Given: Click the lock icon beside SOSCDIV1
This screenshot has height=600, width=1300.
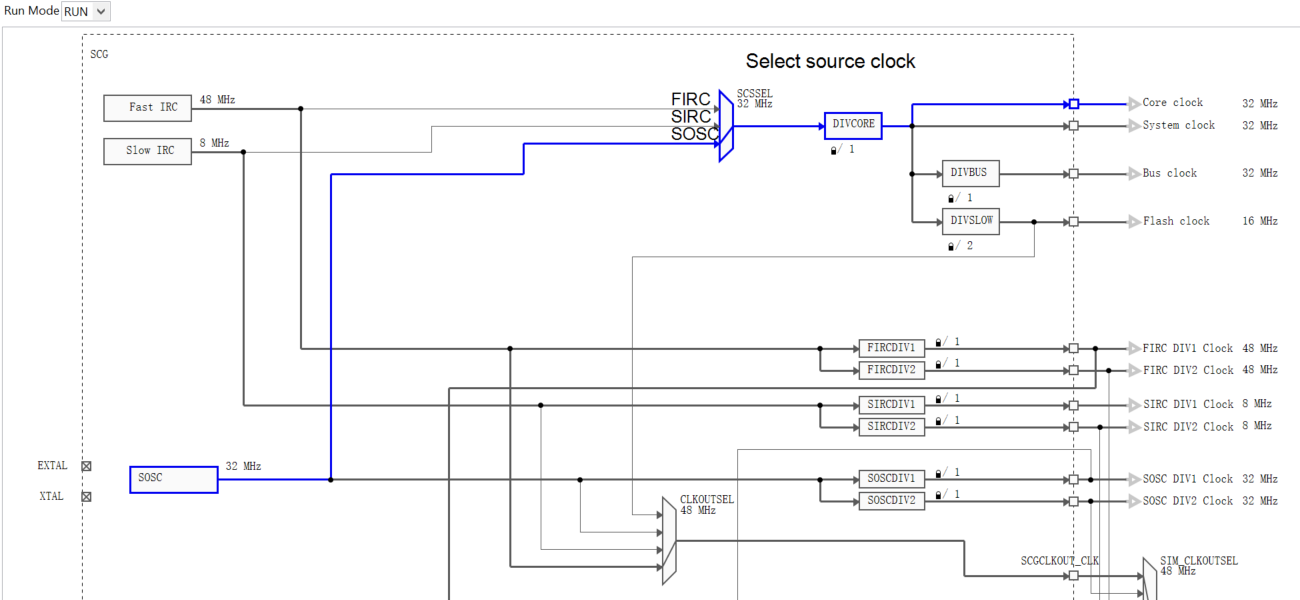Looking at the screenshot, I should coord(937,471).
